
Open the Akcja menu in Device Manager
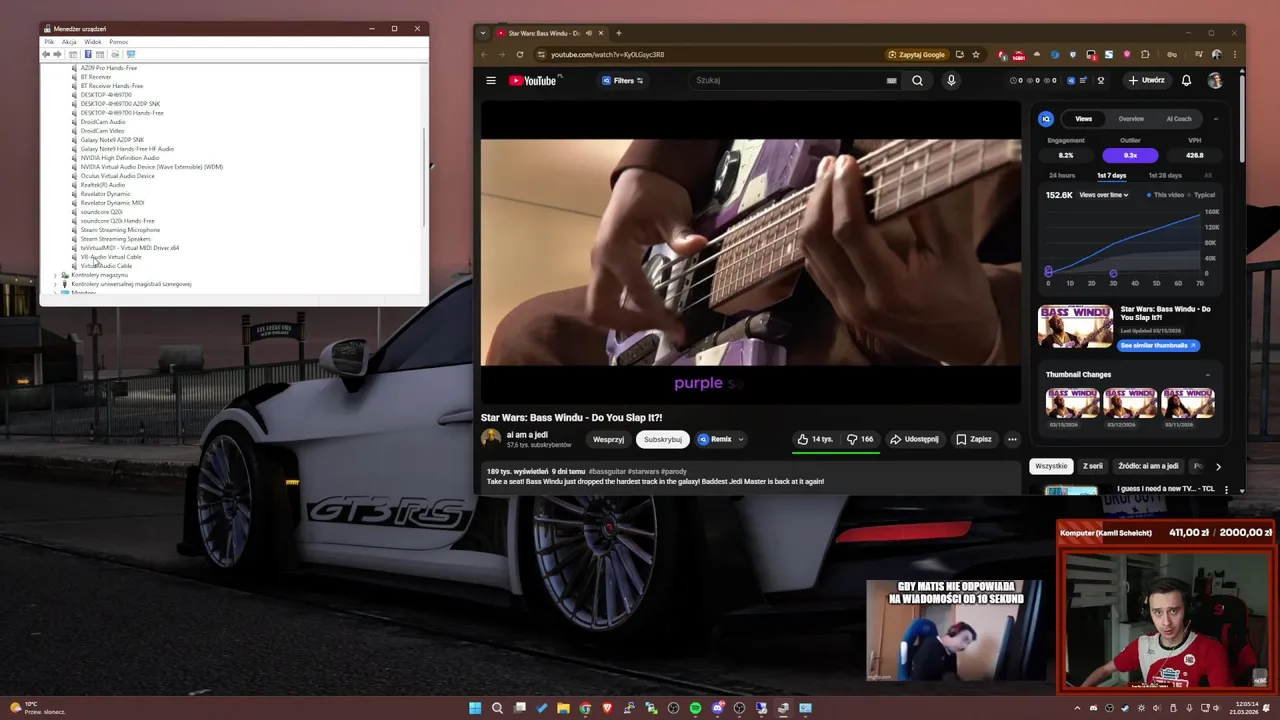(69, 42)
